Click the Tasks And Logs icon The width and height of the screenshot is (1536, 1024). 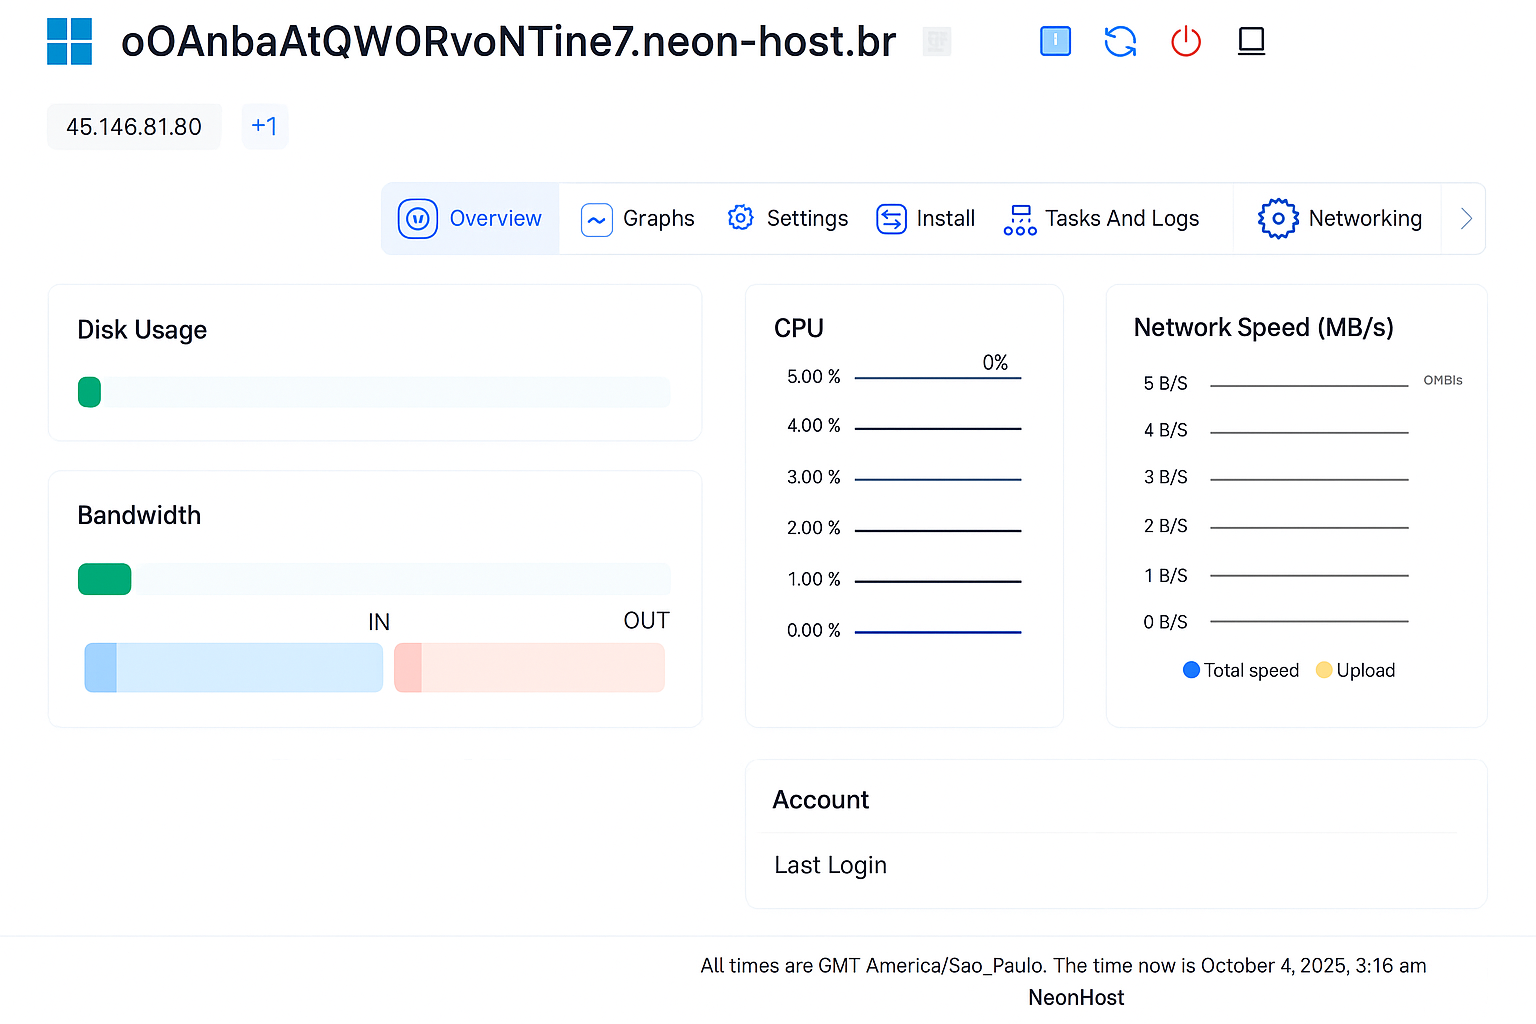click(1019, 219)
